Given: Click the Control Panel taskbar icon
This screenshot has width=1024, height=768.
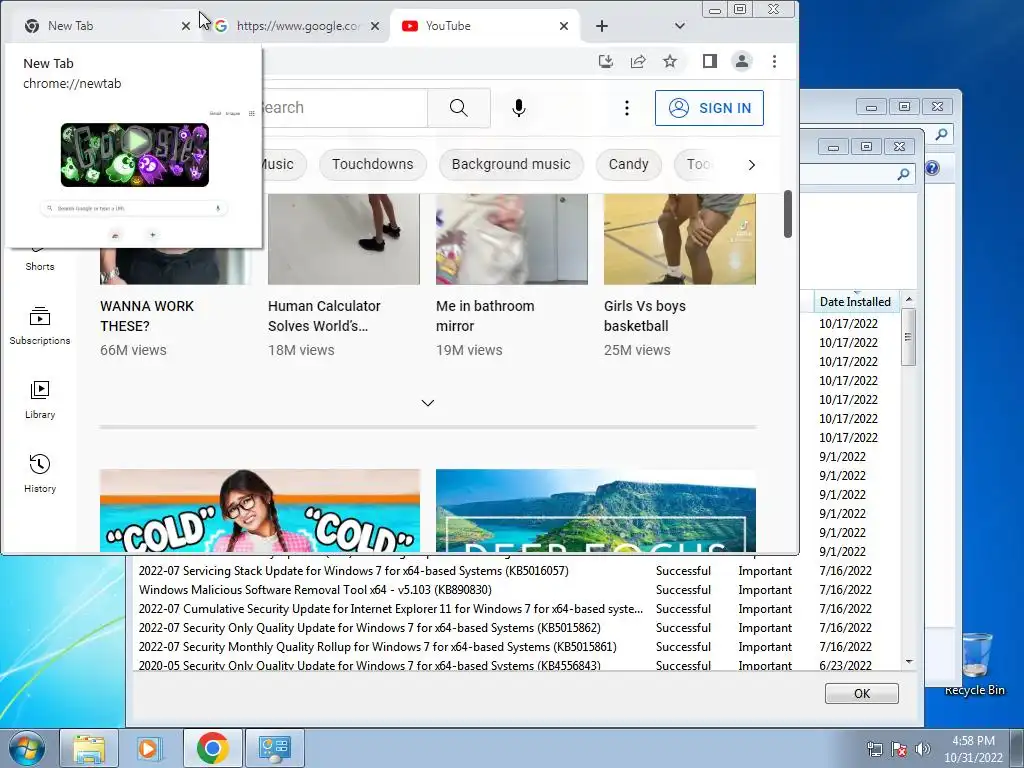Looking at the screenshot, I should point(274,748).
